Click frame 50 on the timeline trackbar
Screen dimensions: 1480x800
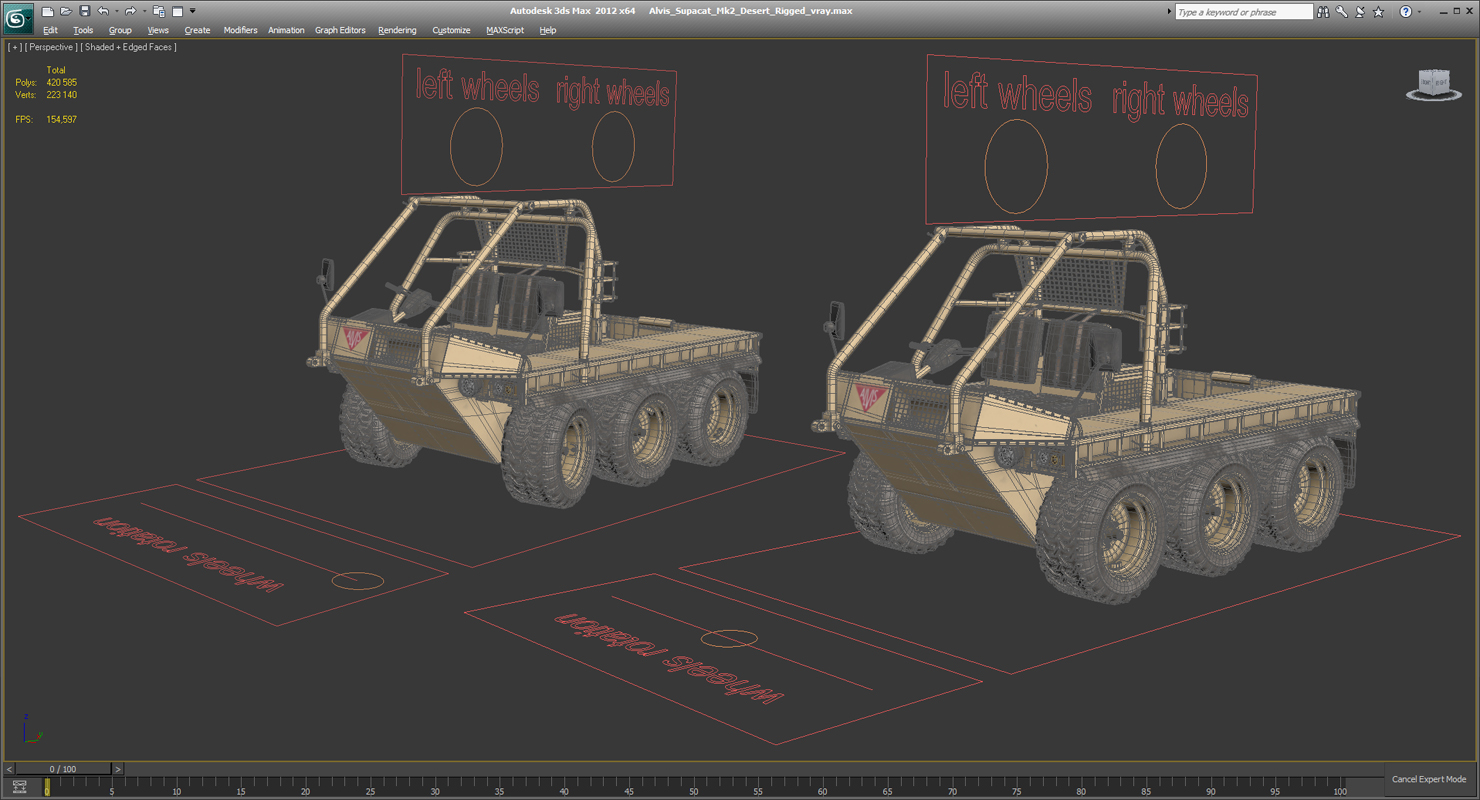coord(693,788)
